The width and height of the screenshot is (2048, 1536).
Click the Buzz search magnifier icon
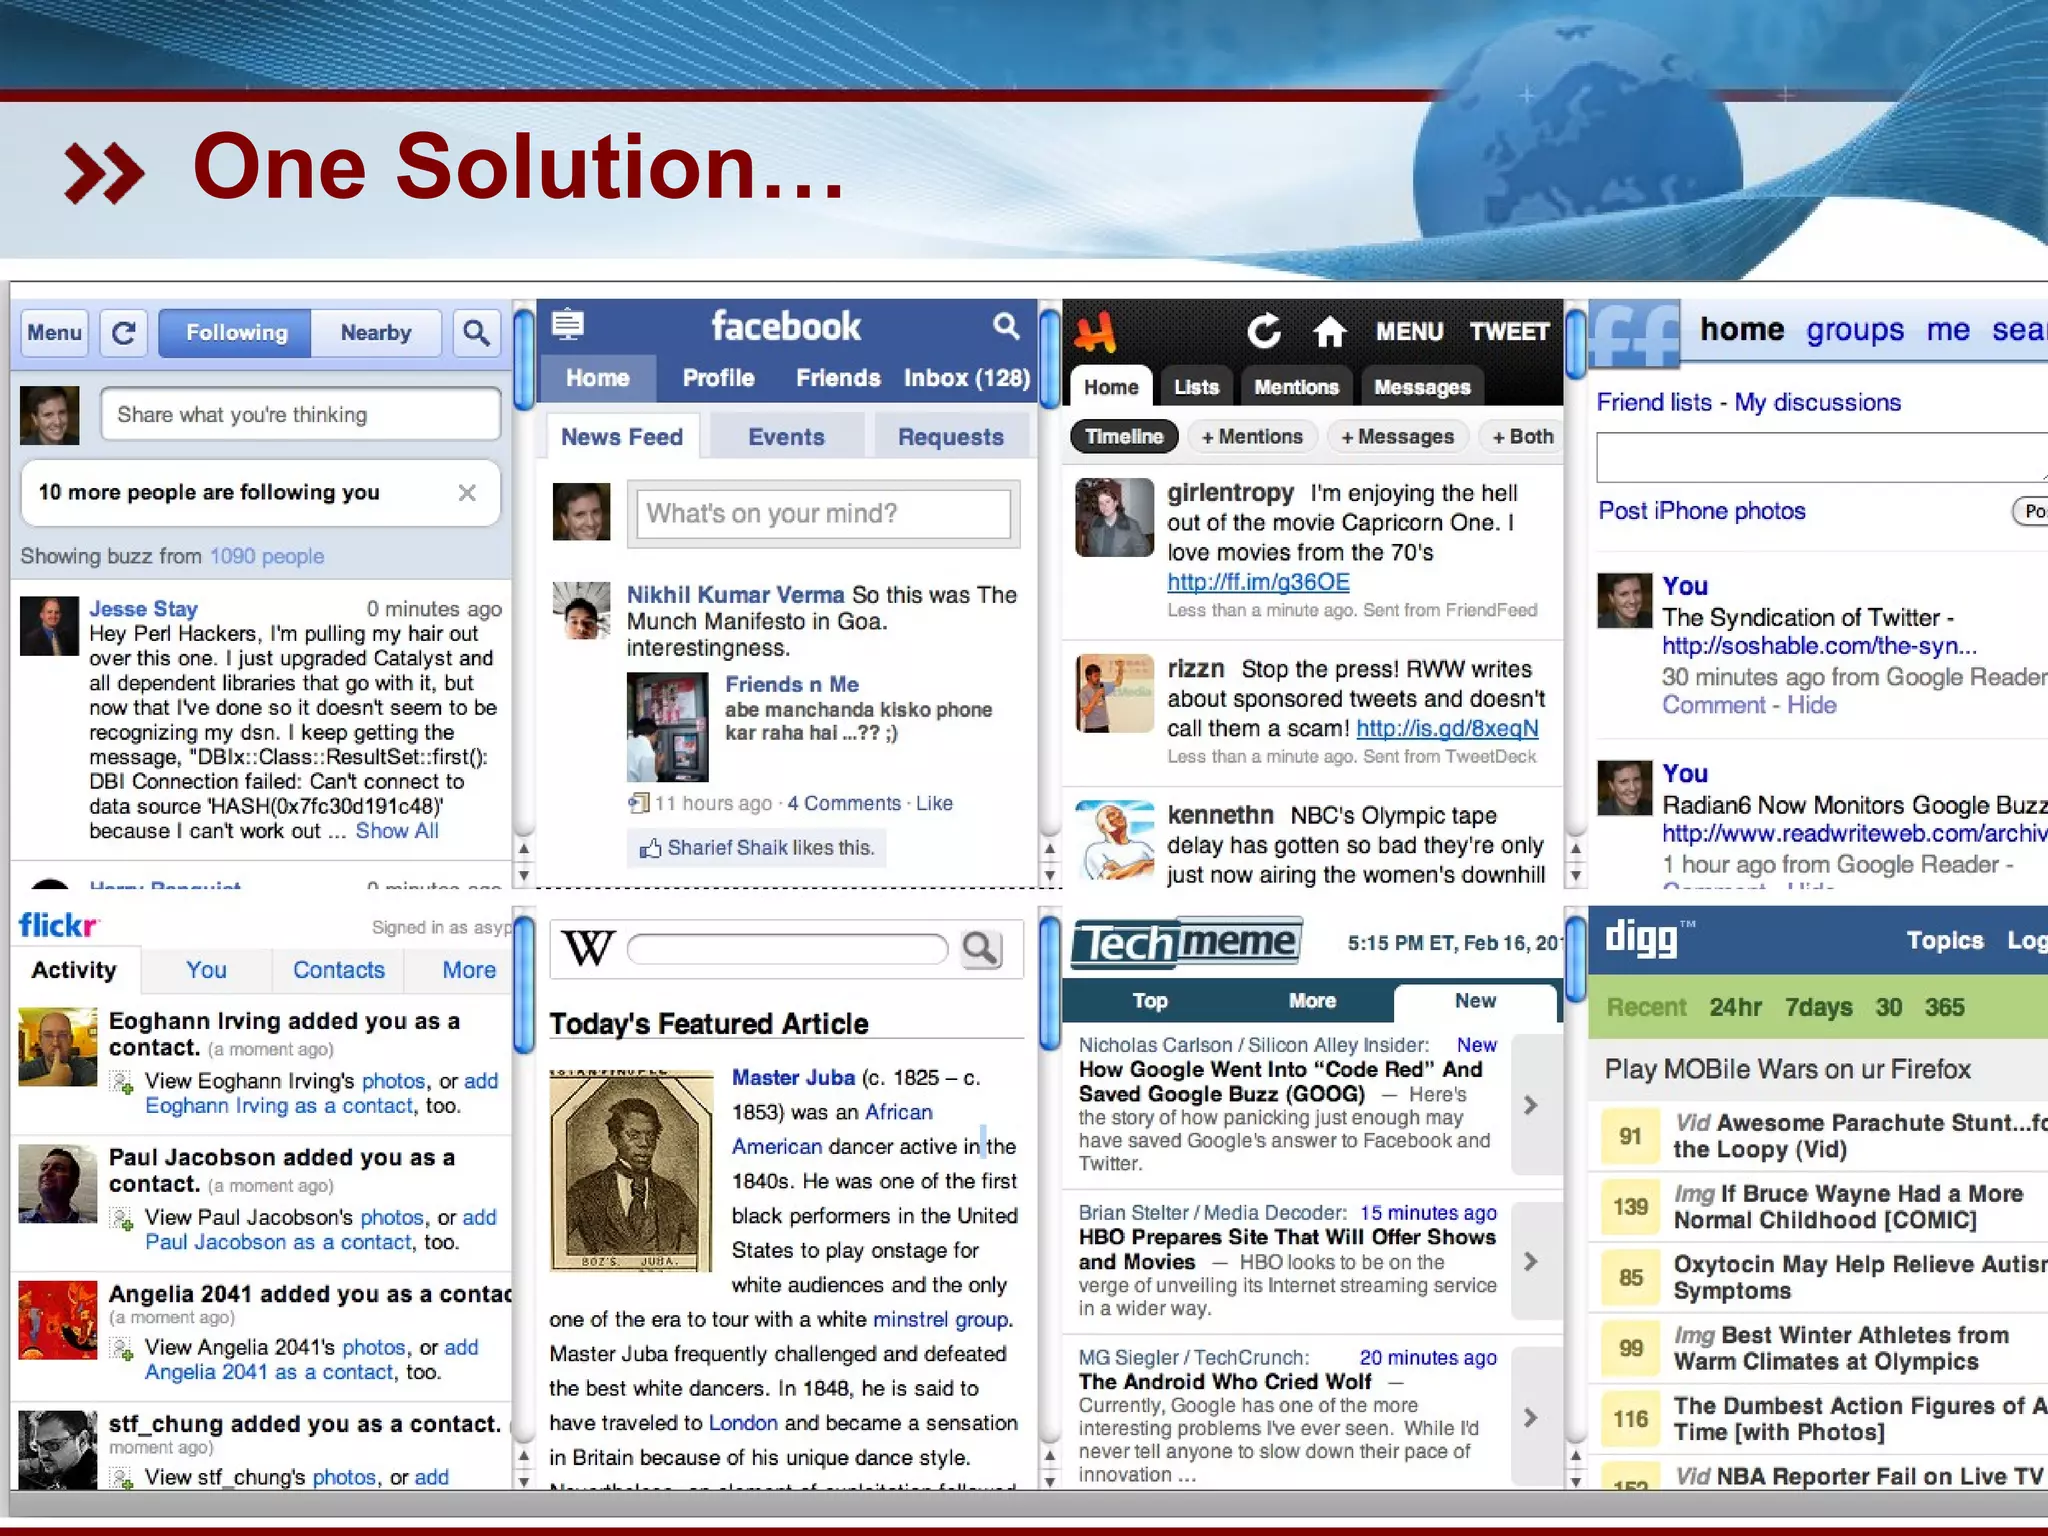[x=476, y=333]
